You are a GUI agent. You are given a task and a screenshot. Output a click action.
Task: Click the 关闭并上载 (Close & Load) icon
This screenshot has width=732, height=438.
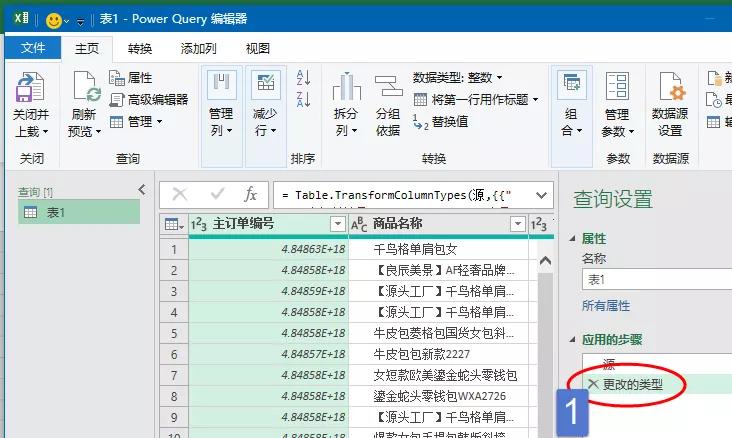(31, 90)
